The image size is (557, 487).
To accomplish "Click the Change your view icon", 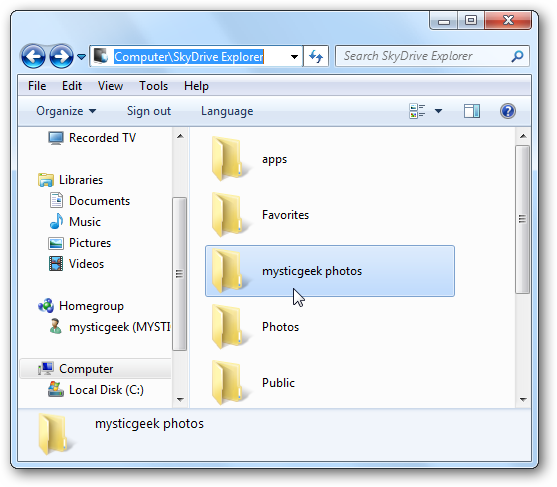I will coord(417,111).
